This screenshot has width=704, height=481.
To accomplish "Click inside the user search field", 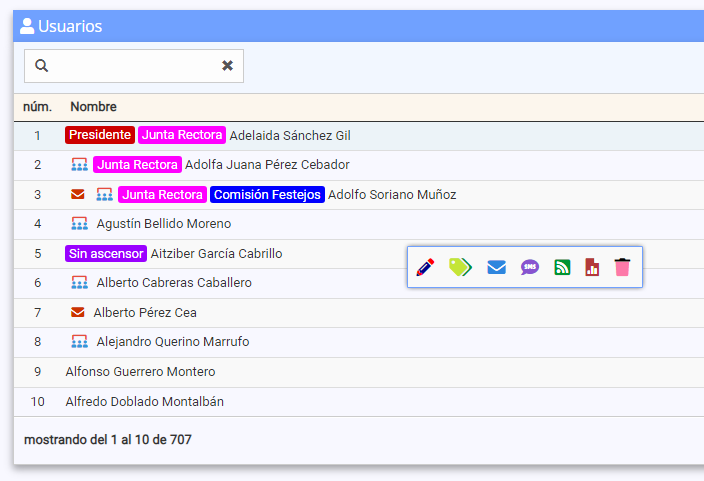I will tap(135, 66).
